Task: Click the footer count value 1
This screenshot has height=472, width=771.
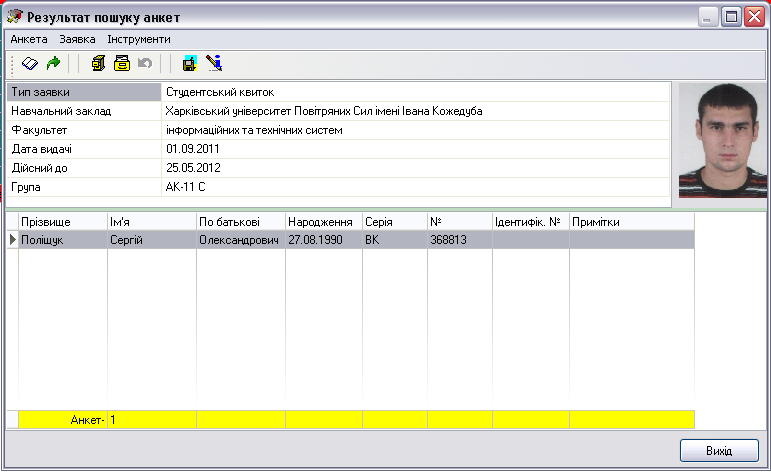Action: point(152,420)
